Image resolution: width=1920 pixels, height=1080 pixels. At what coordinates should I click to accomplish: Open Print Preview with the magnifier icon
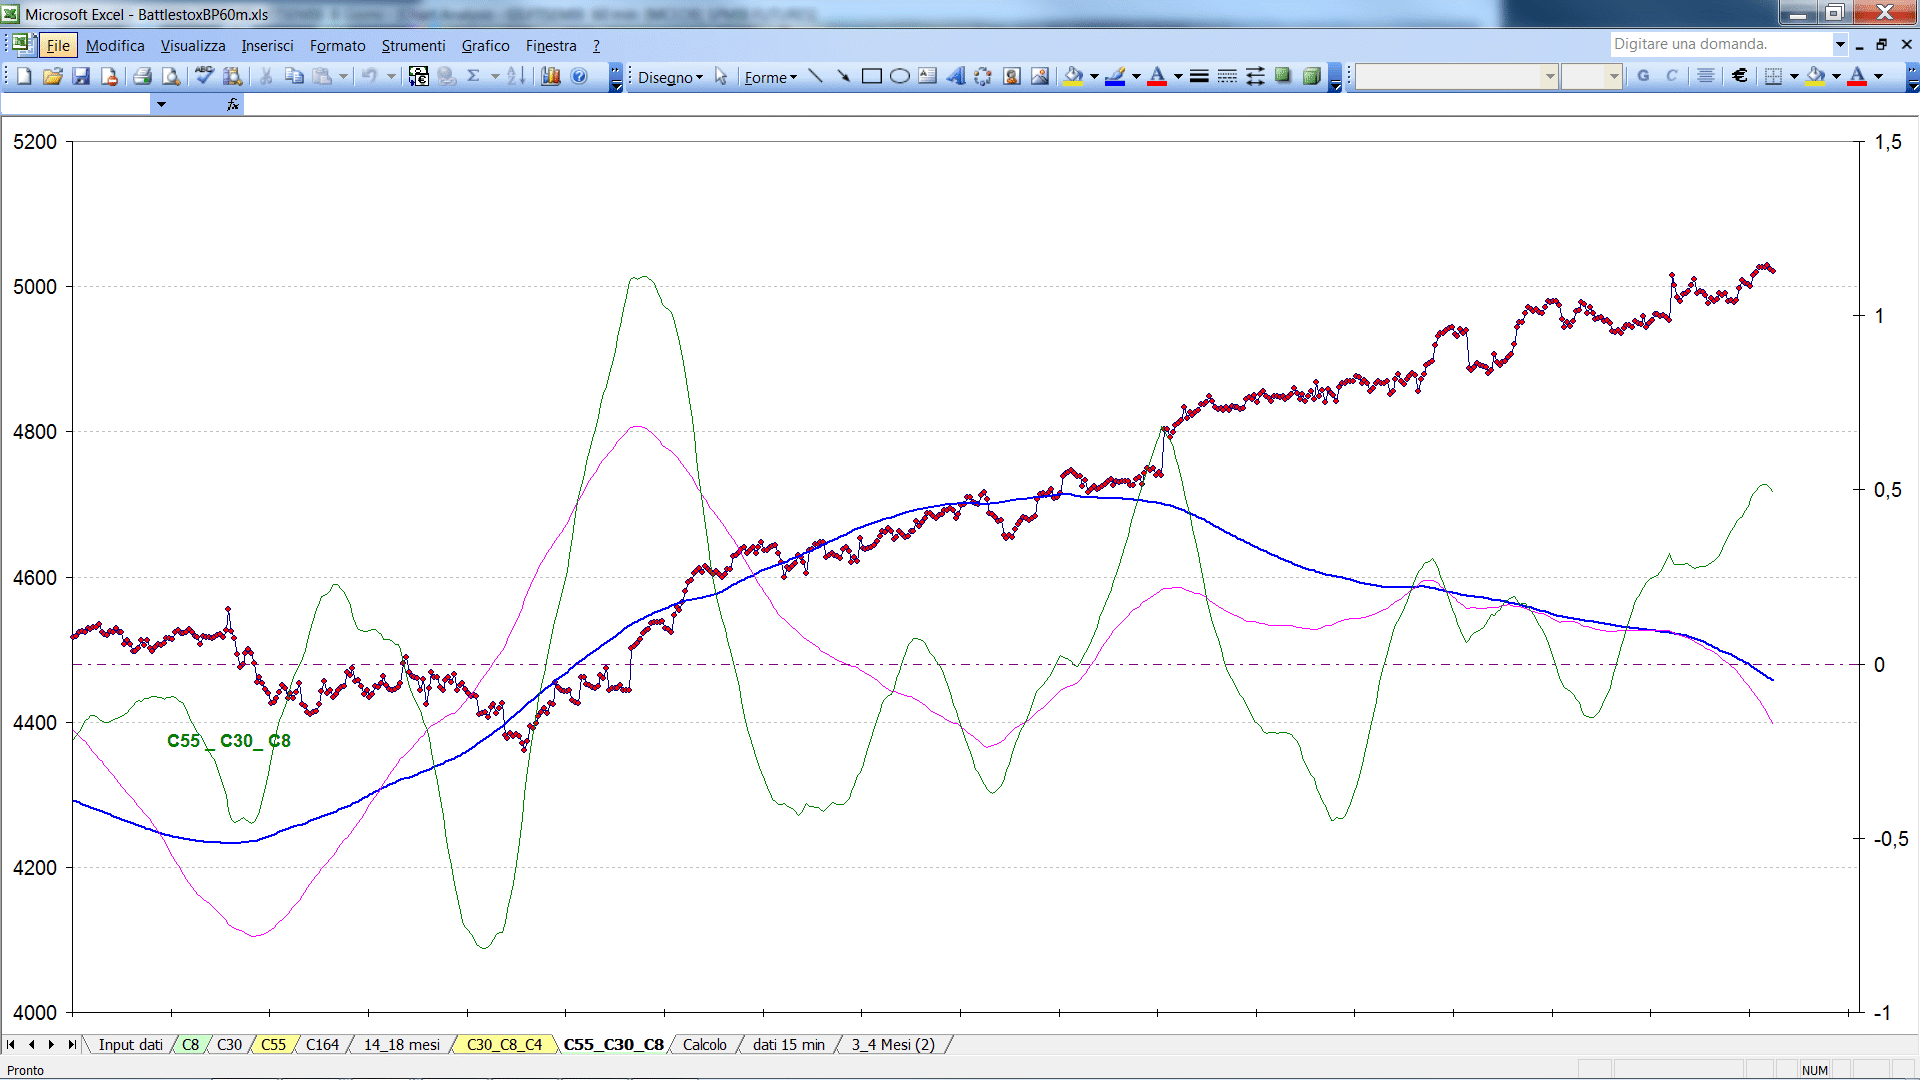[171, 76]
